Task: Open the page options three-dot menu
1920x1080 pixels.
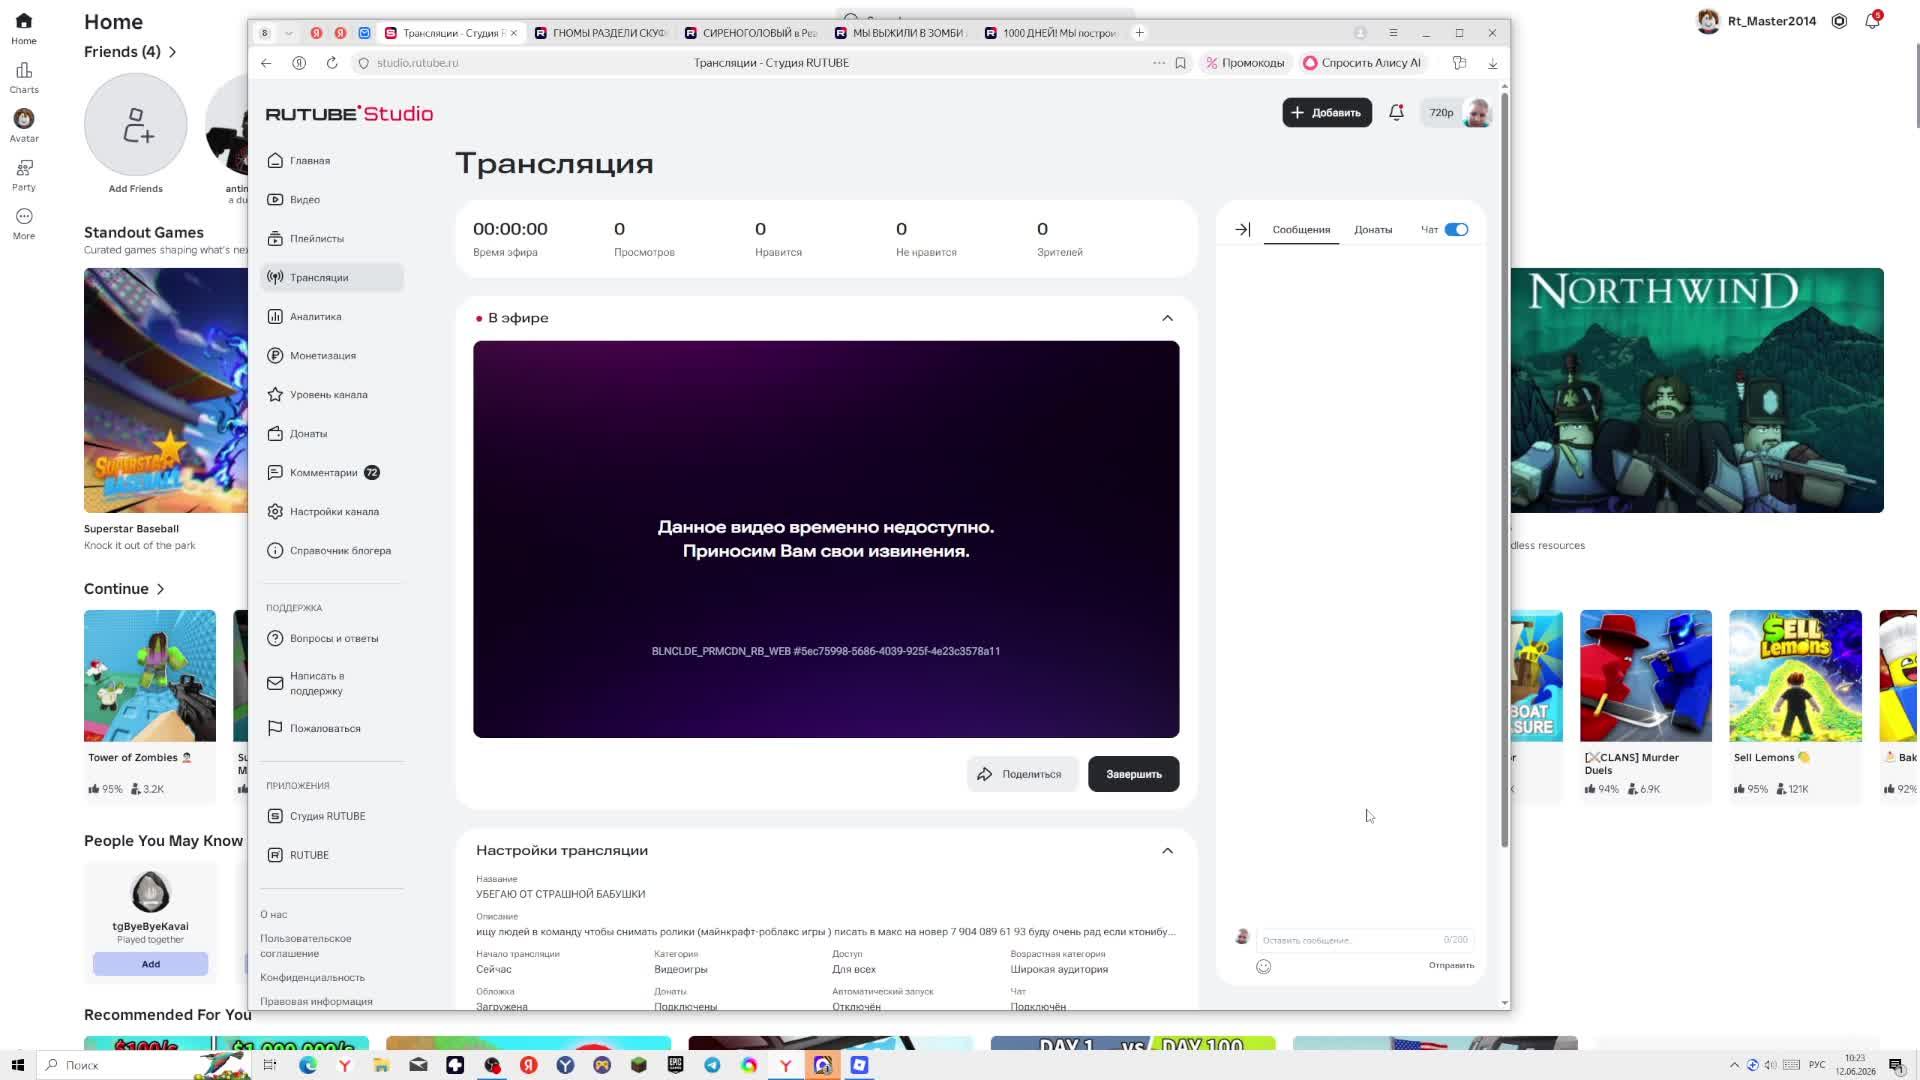Action: pyautogui.click(x=1159, y=63)
